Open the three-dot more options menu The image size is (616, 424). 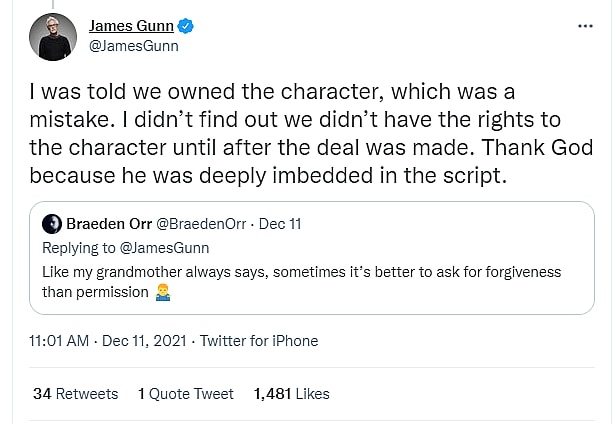pos(585,26)
